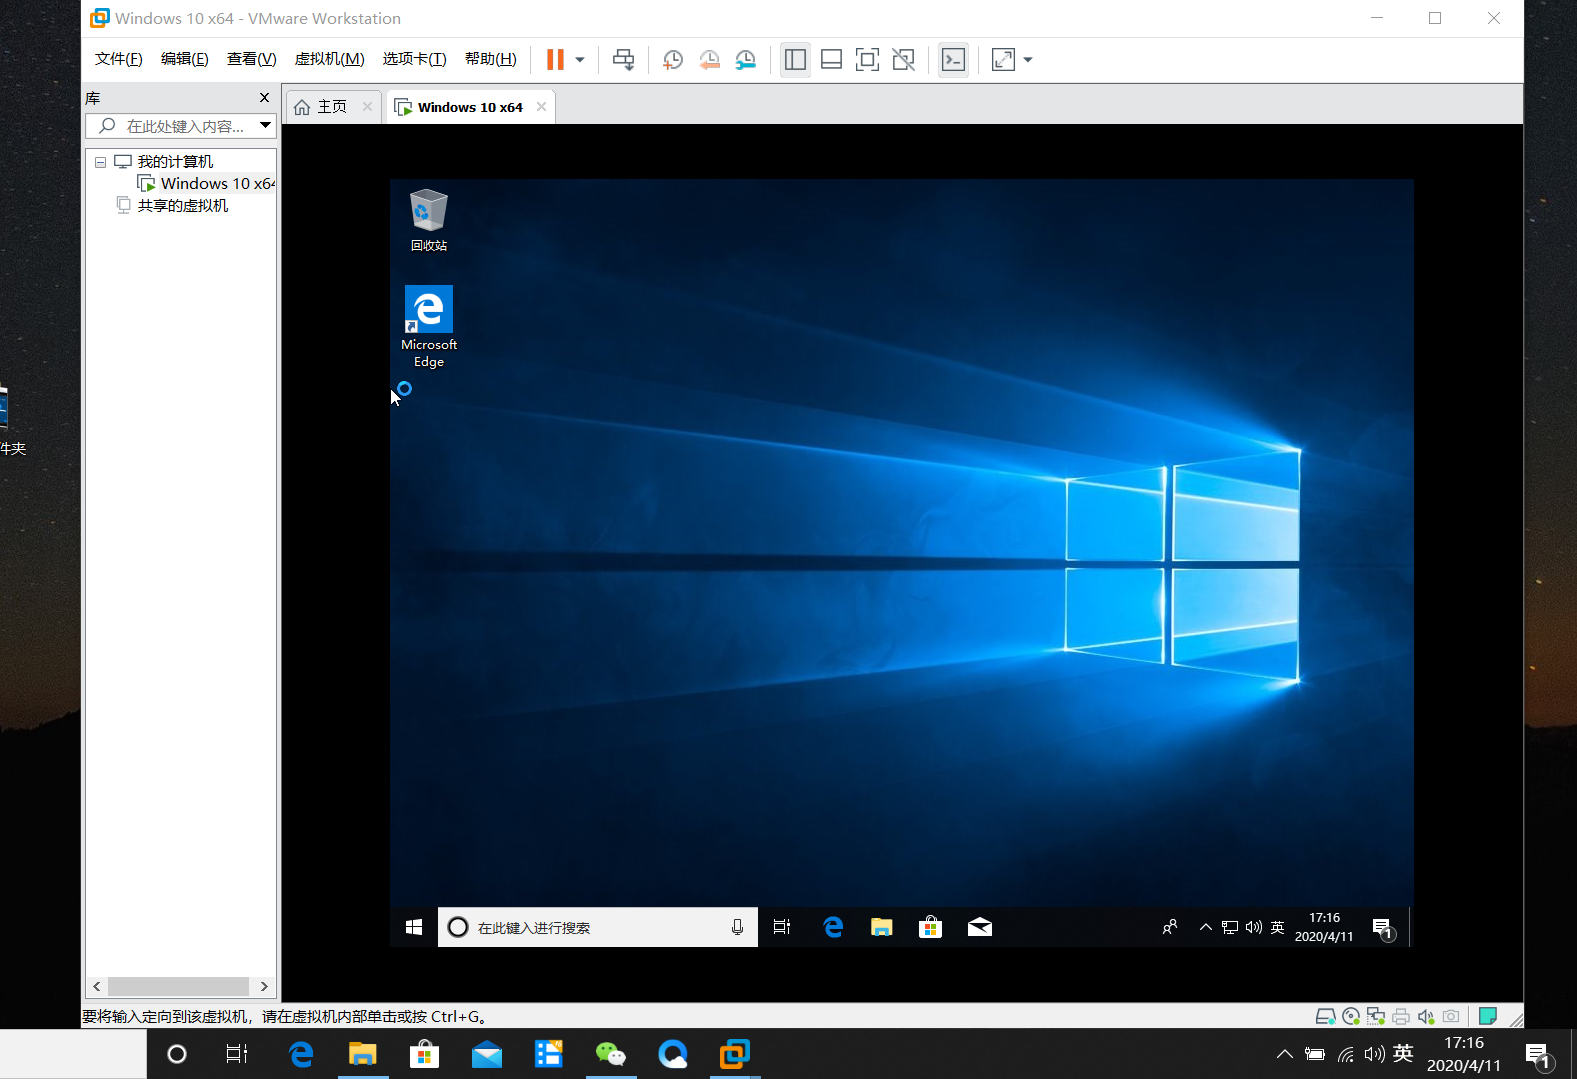
Task: Toggle the thumbnail bar view
Action: click(831, 59)
